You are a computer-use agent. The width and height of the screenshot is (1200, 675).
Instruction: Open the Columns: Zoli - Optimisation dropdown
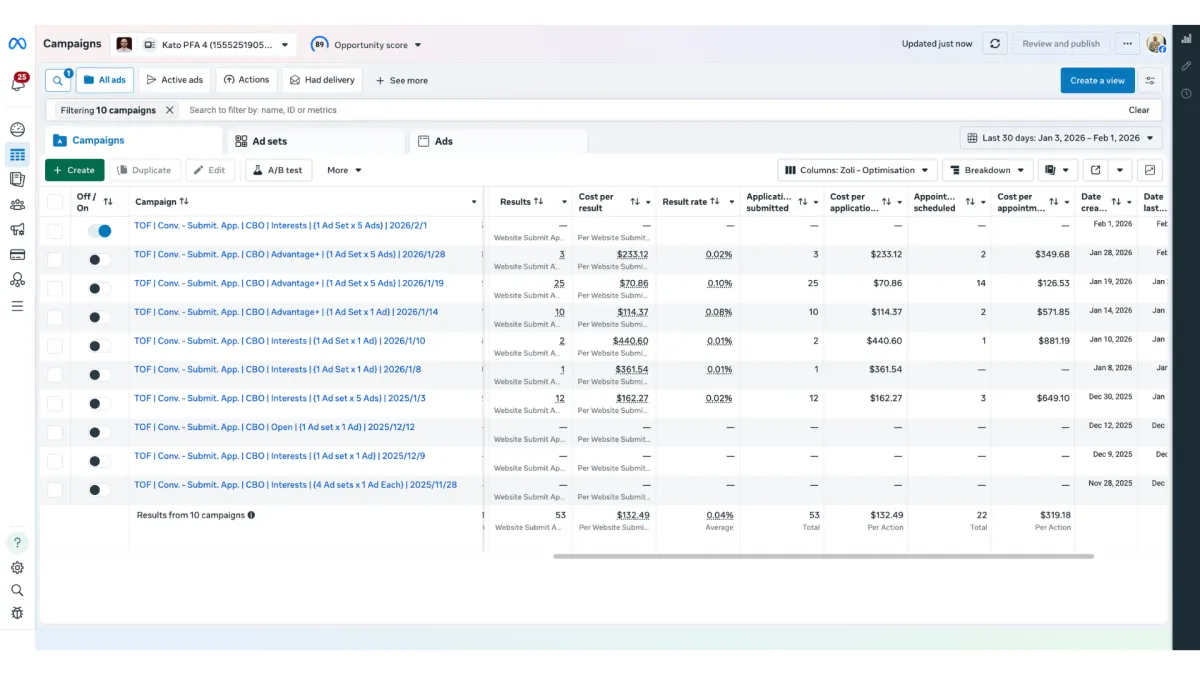(858, 170)
